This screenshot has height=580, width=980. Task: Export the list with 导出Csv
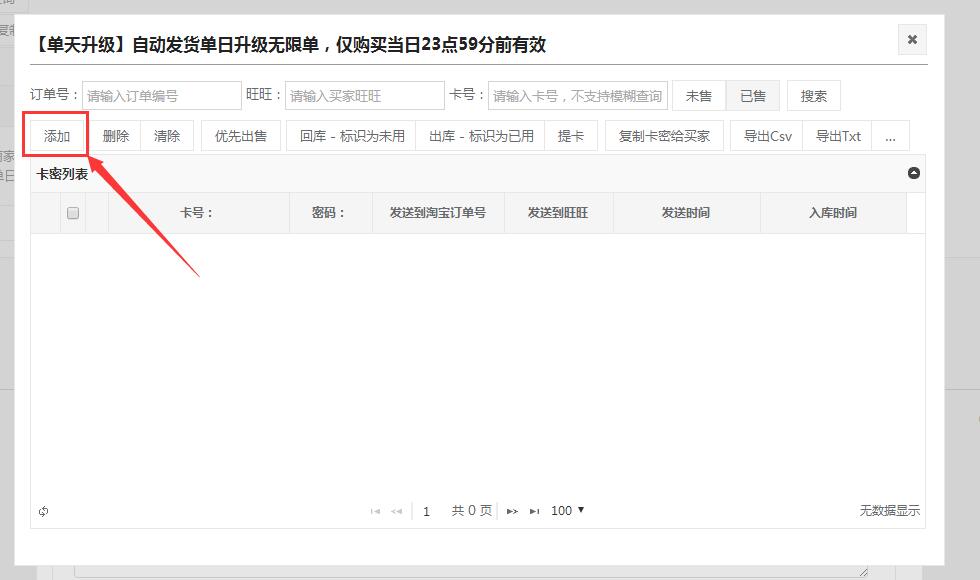coord(767,136)
